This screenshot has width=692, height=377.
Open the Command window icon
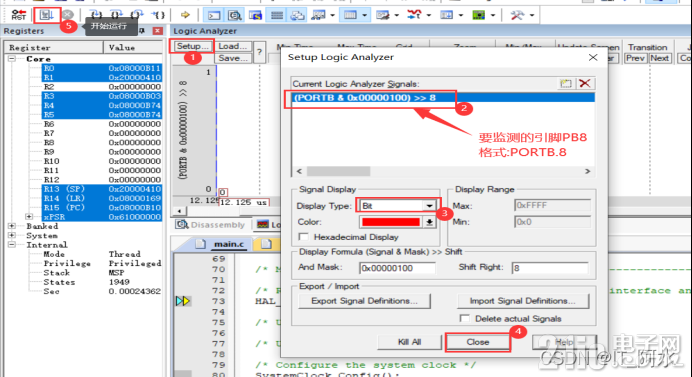[214, 15]
